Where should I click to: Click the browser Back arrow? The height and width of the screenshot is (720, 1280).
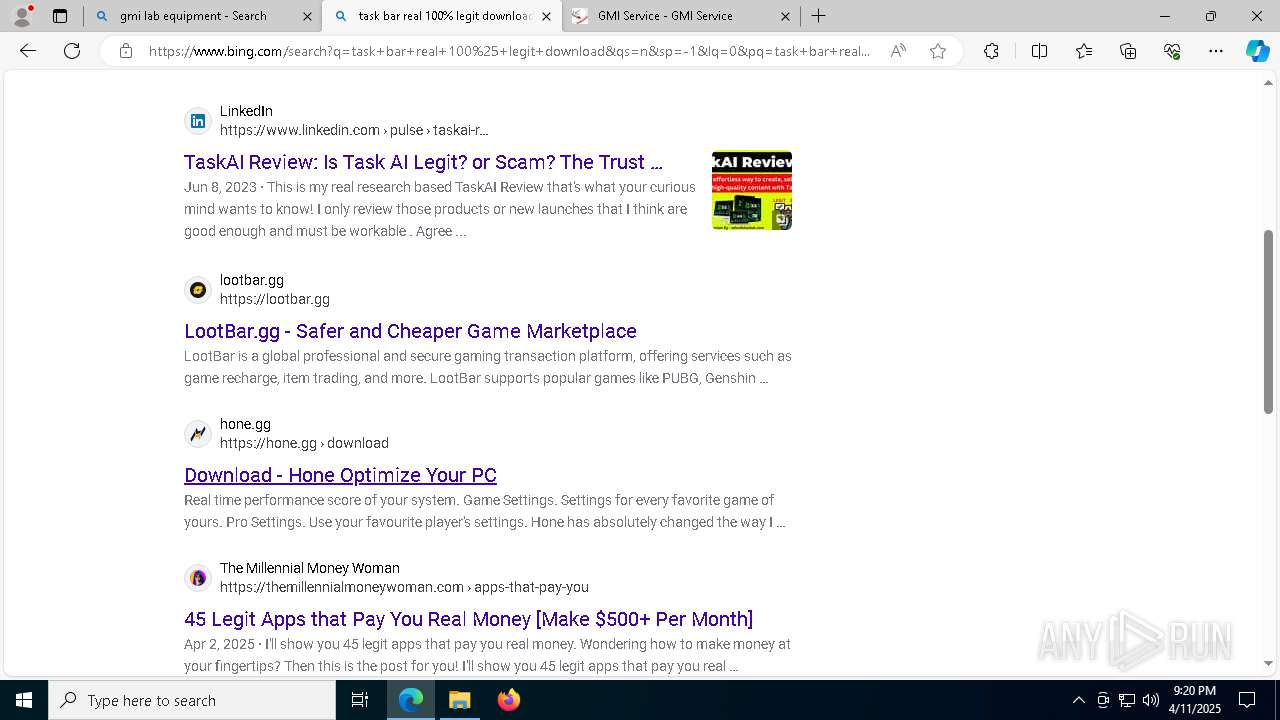pos(28,51)
